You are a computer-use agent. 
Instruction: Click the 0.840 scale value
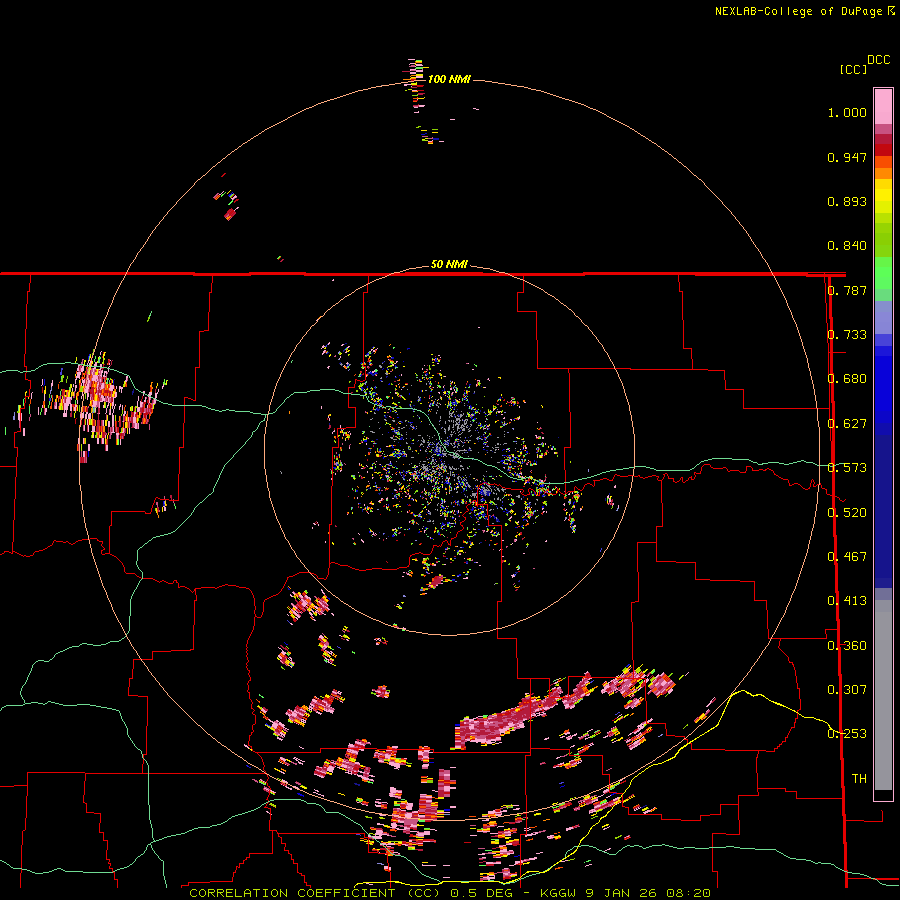point(847,246)
